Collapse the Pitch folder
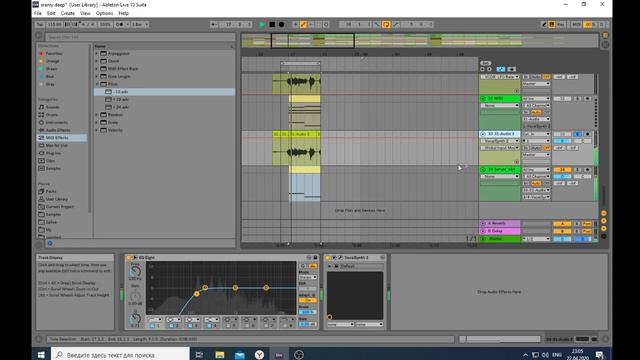The height and width of the screenshot is (360, 640). 97,84
